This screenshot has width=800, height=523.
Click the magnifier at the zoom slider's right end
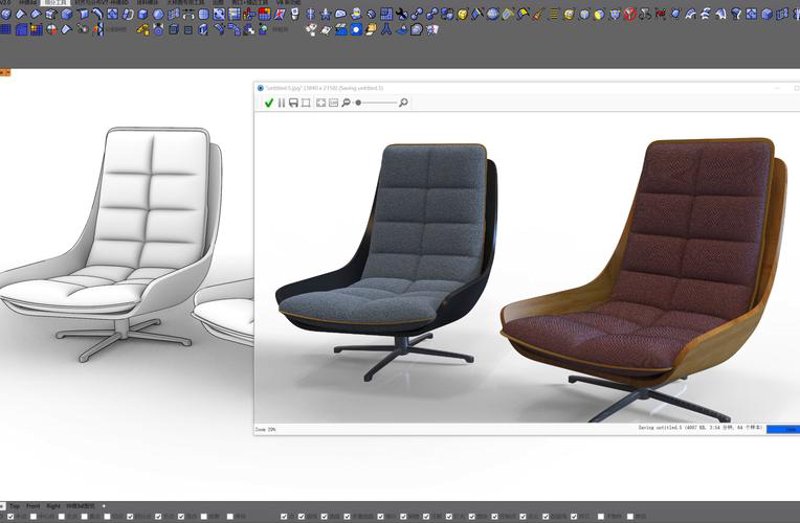pos(403,103)
